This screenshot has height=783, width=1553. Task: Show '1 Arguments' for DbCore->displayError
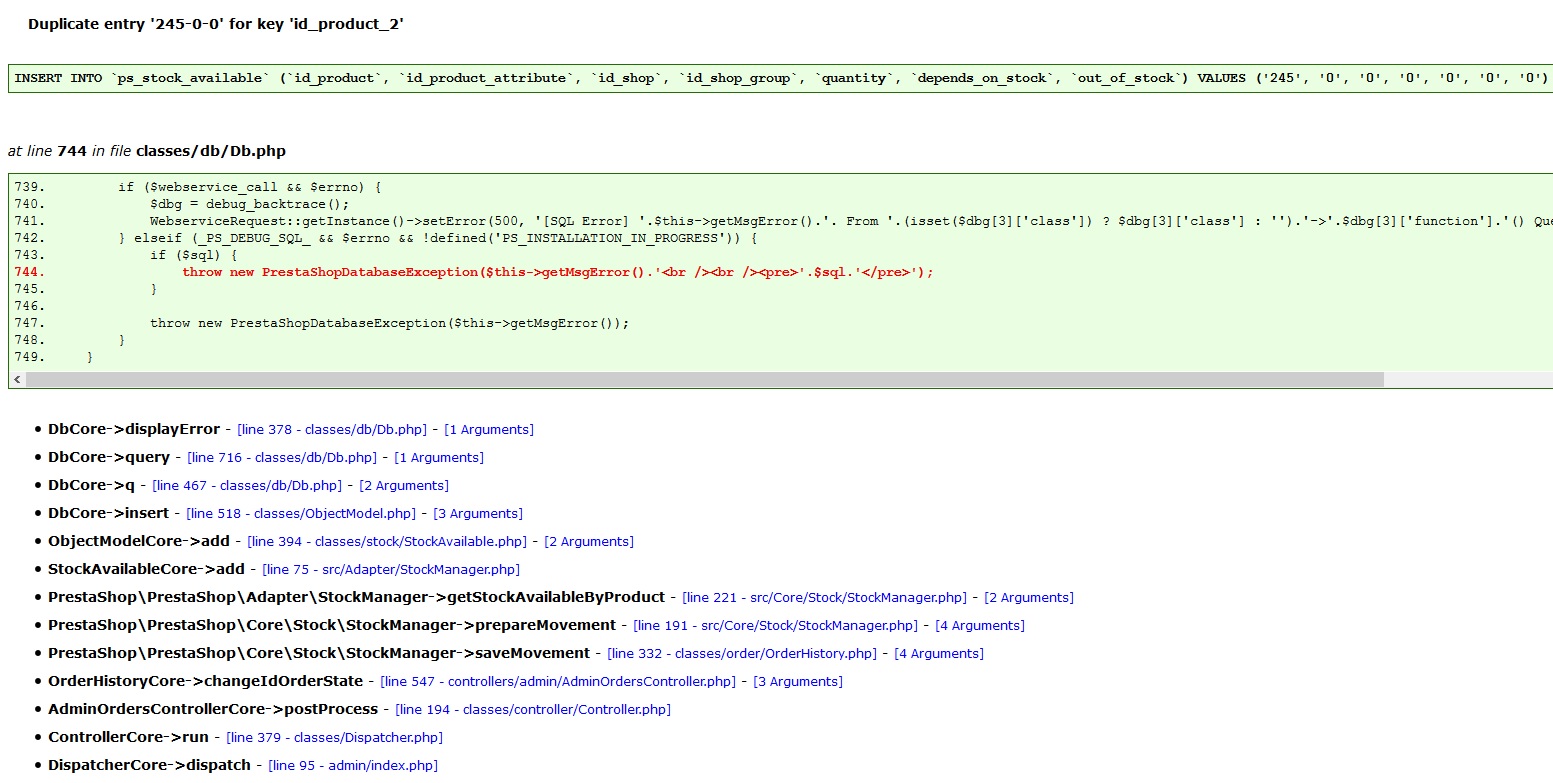tap(489, 429)
